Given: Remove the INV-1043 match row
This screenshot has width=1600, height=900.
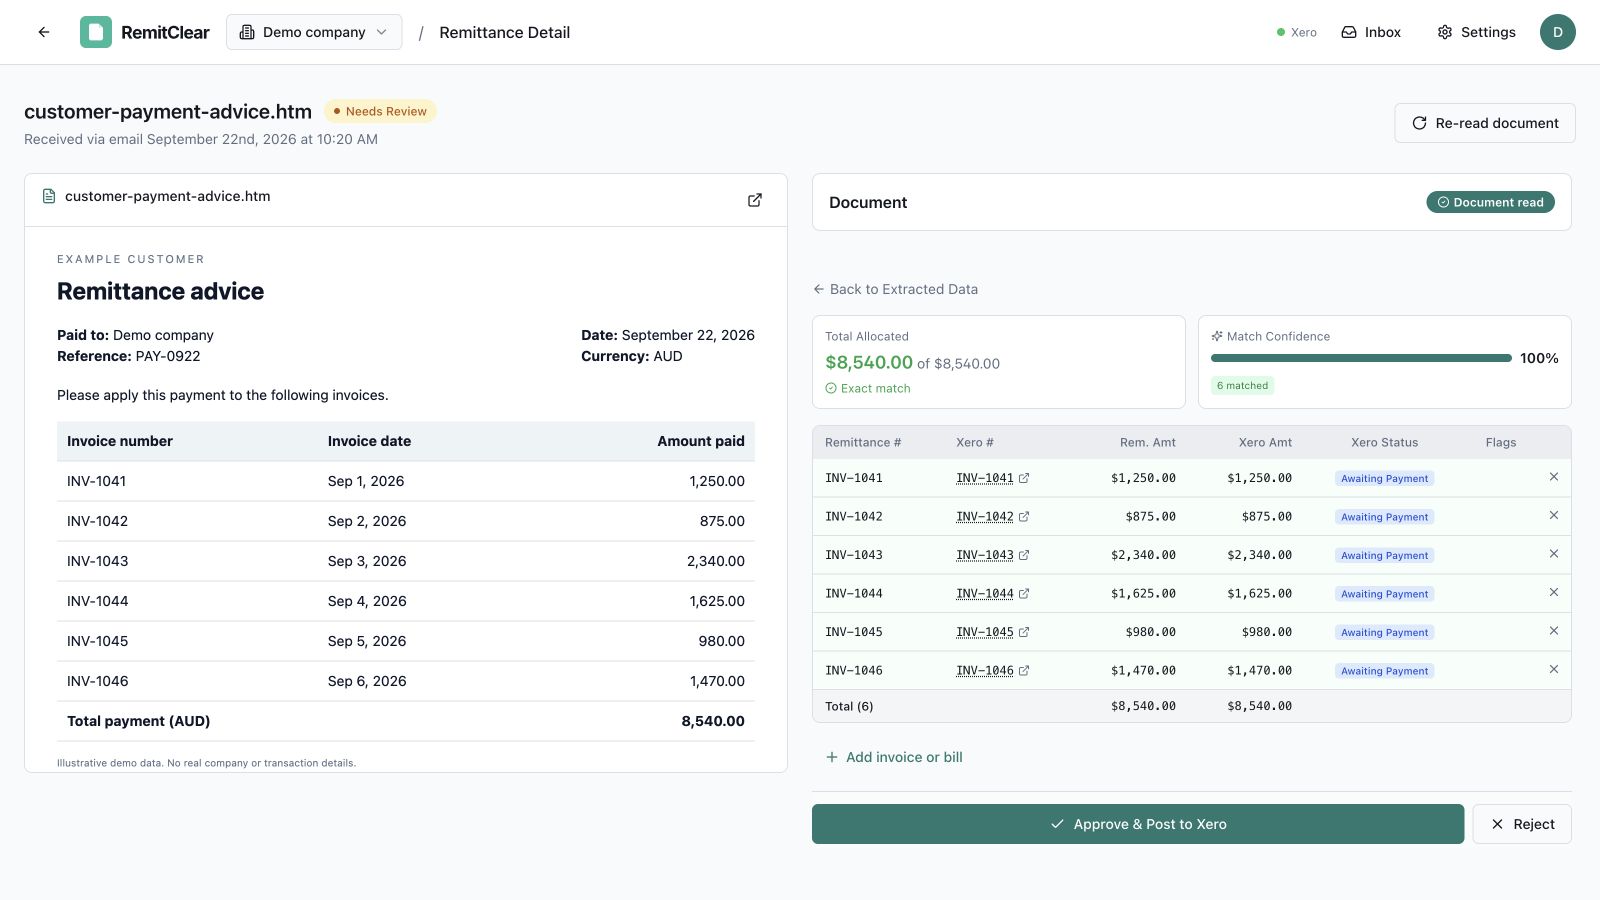Looking at the screenshot, I should click(x=1554, y=554).
